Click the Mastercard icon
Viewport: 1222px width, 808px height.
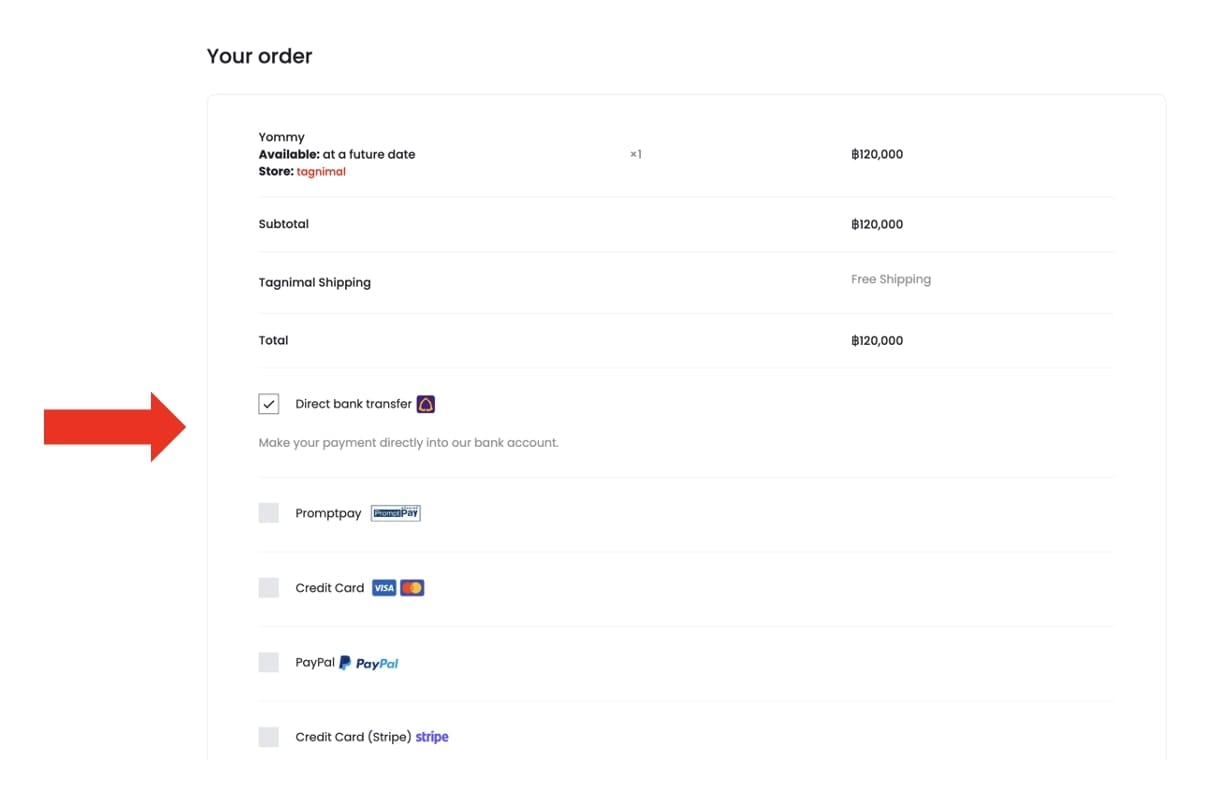tap(412, 588)
